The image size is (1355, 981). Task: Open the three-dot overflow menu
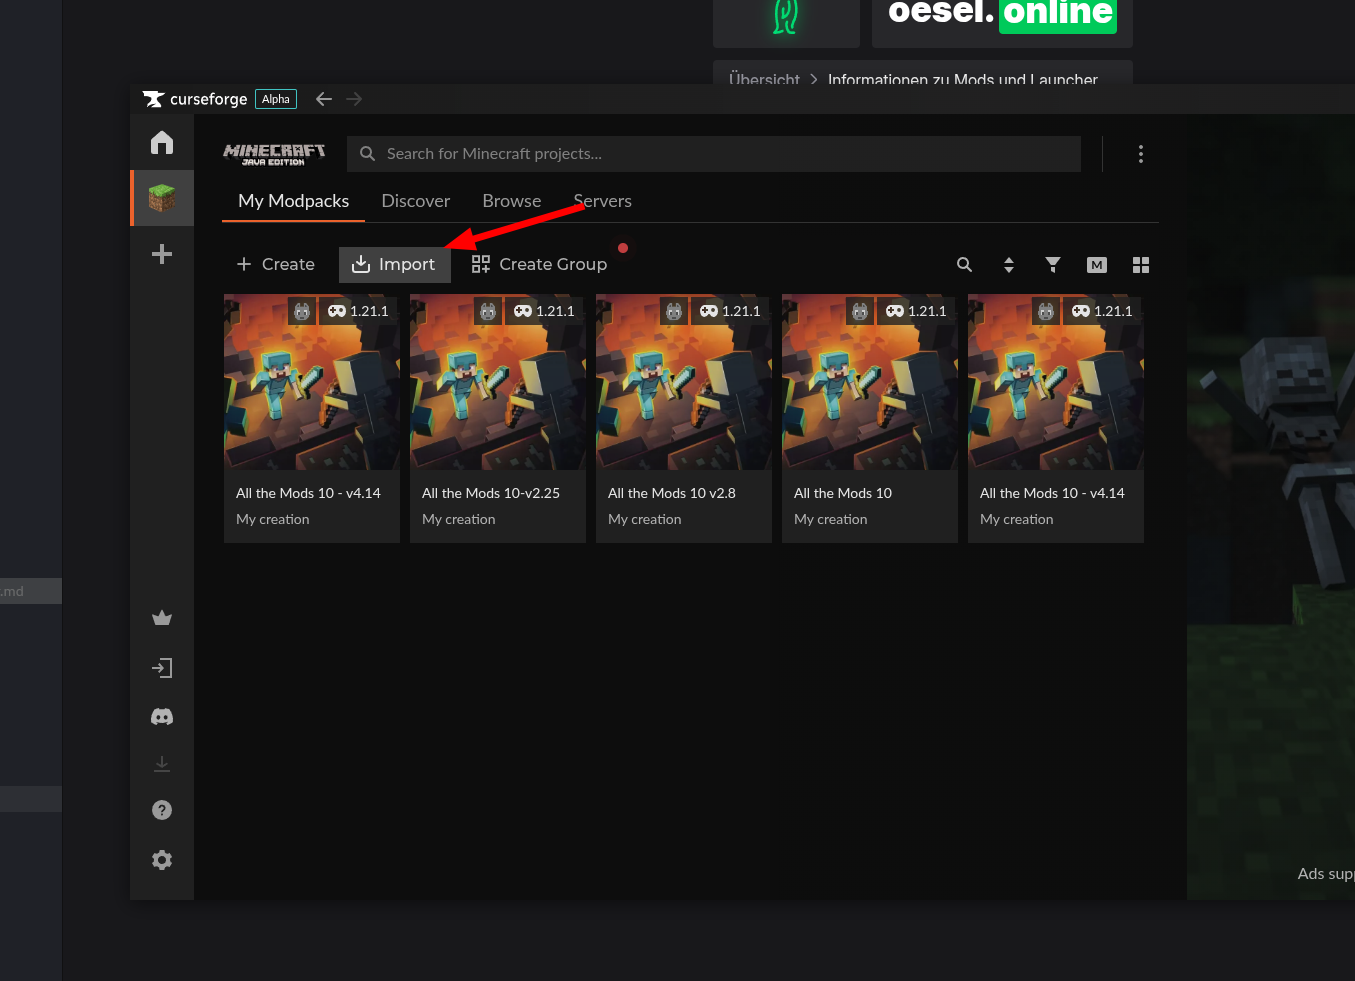(1140, 153)
